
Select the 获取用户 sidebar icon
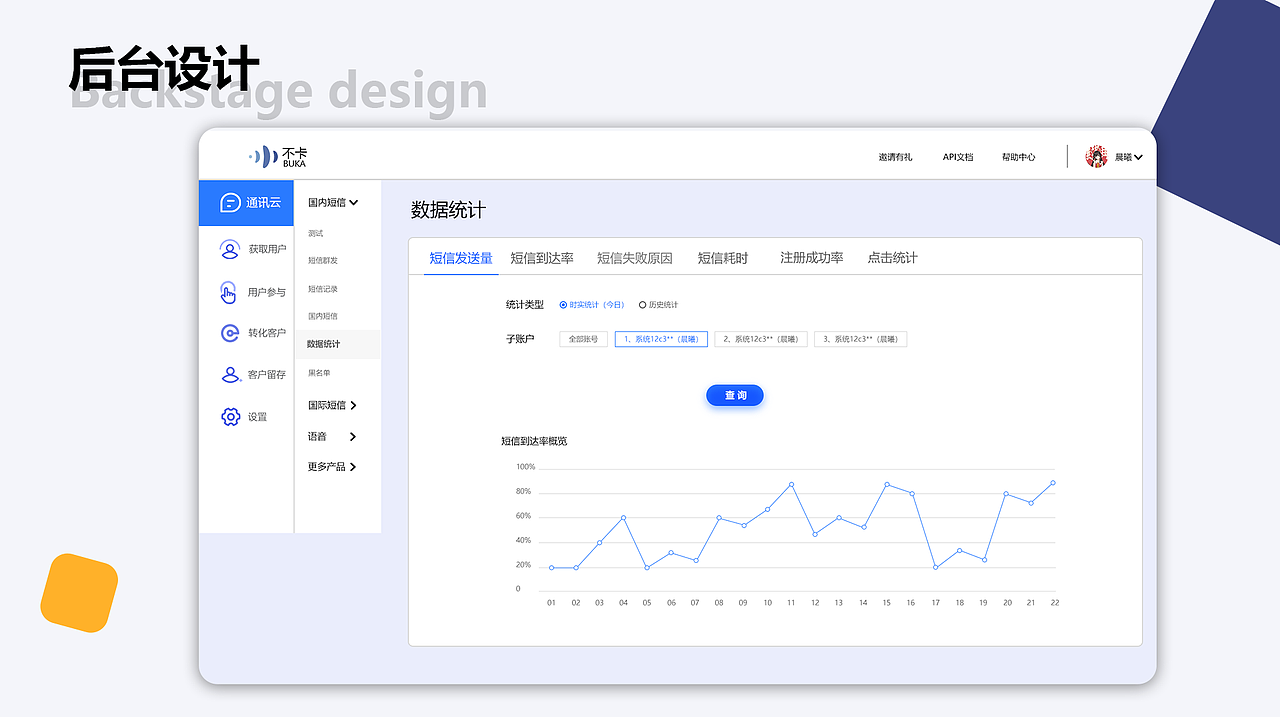(x=230, y=249)
